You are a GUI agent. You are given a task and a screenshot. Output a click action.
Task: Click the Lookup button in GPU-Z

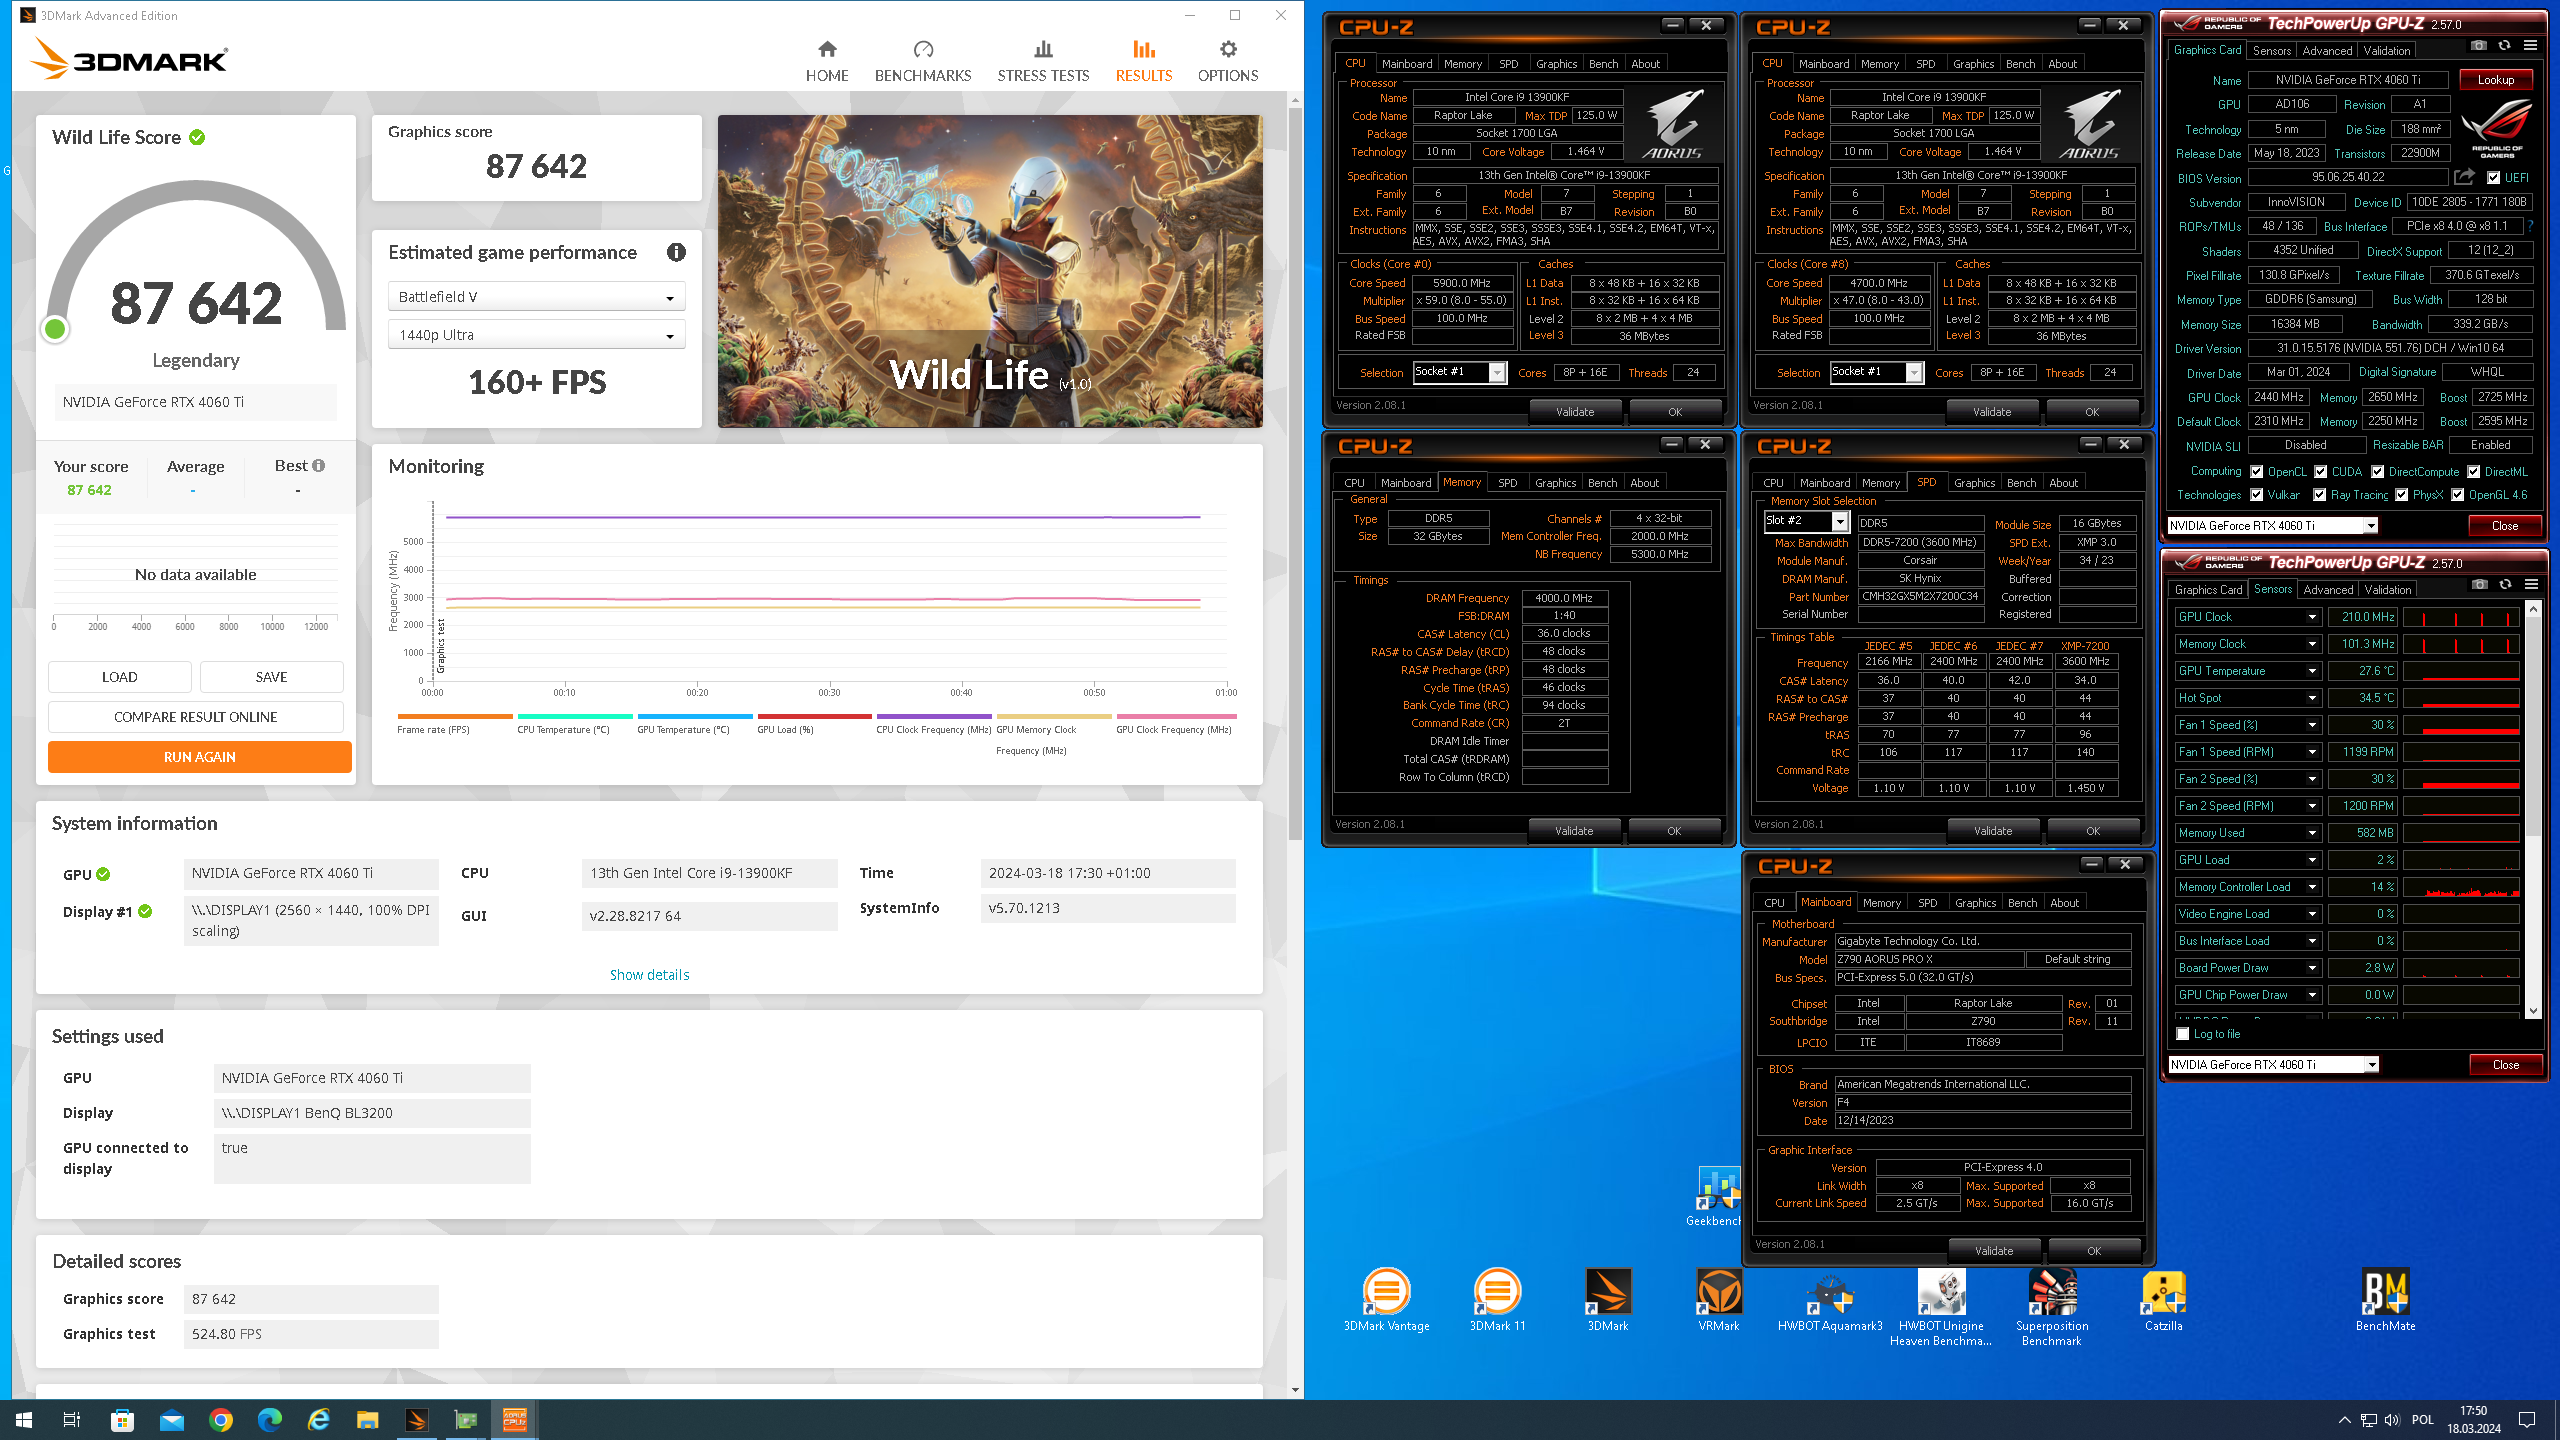(2495, 80)
